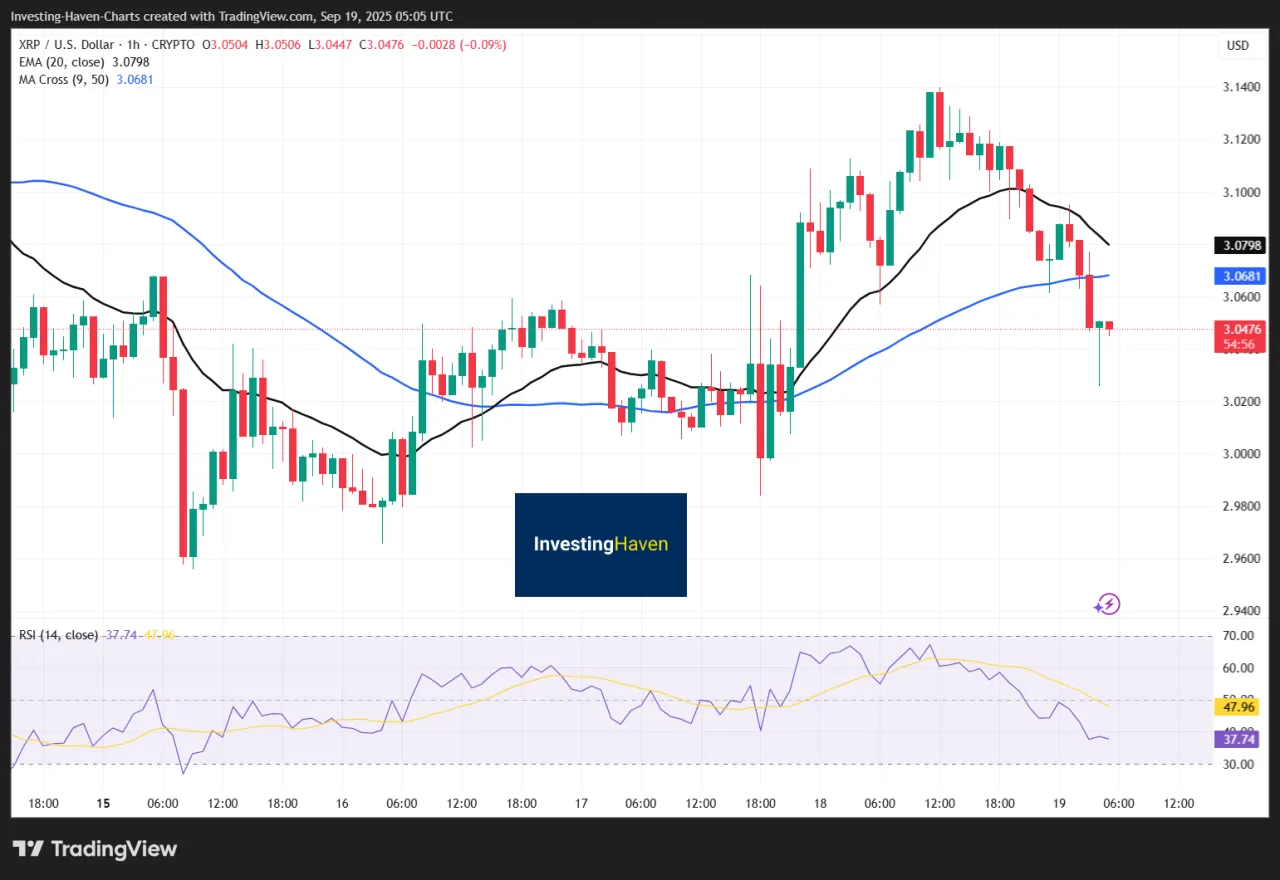The width and height of the screenshot is (1280, 880).
Task: Select the RSI (14, close) indicator legend
Action: 56,635
